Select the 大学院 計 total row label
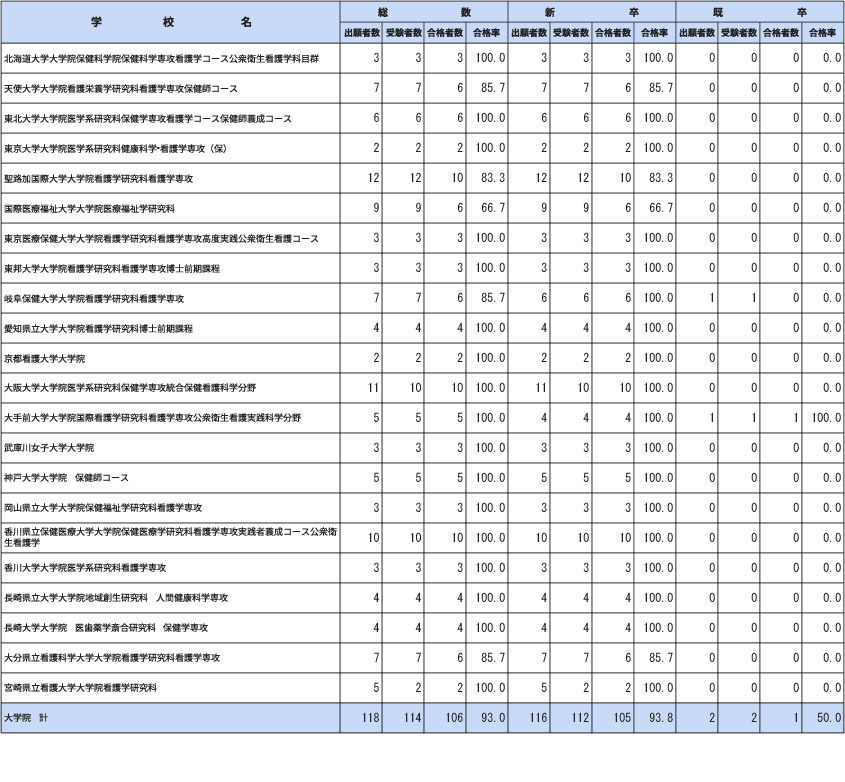 [x=26, y=718]
